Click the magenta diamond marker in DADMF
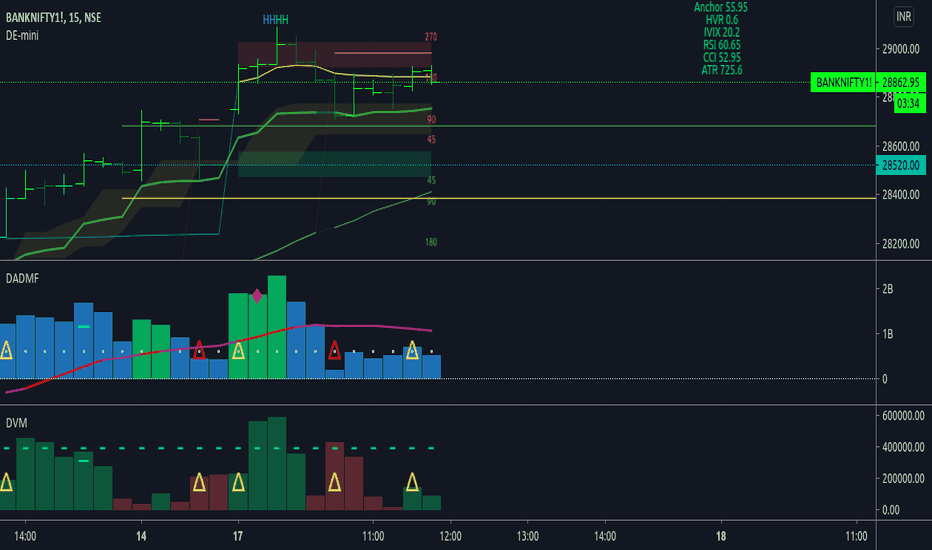 [257, 296]
